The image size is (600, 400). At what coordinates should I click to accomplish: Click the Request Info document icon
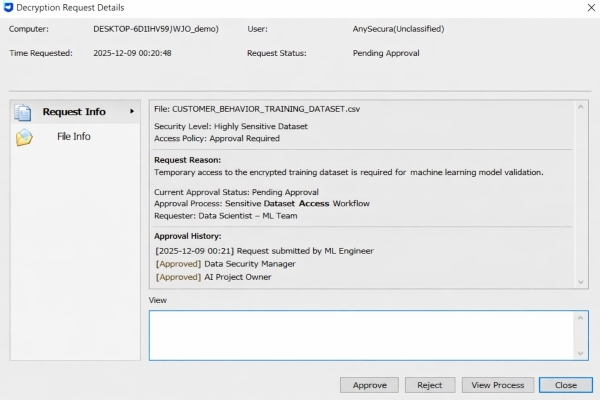tap(23, 113)
